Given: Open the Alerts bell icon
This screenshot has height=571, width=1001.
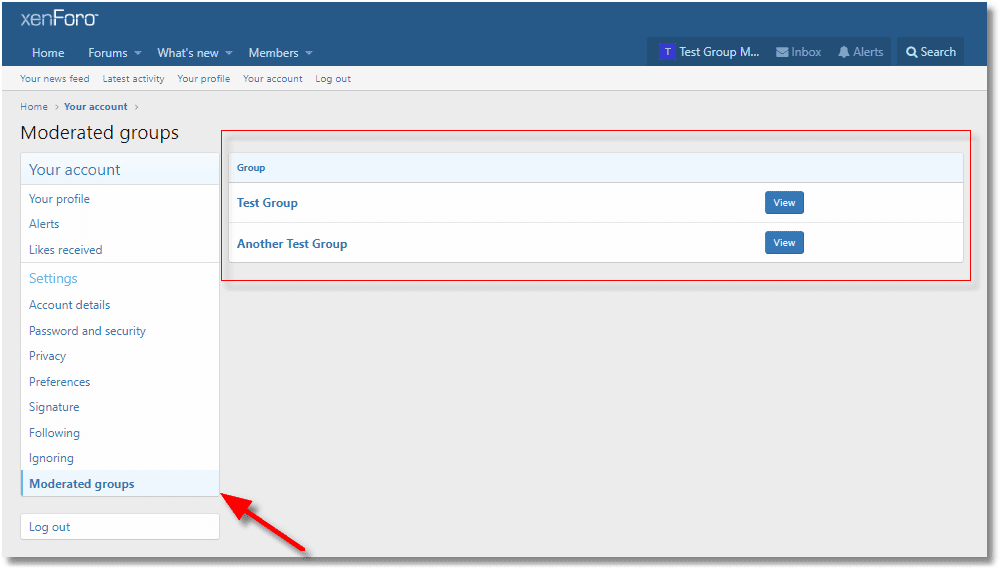Looking at the screenshot, I should click(x=843, y=52).
